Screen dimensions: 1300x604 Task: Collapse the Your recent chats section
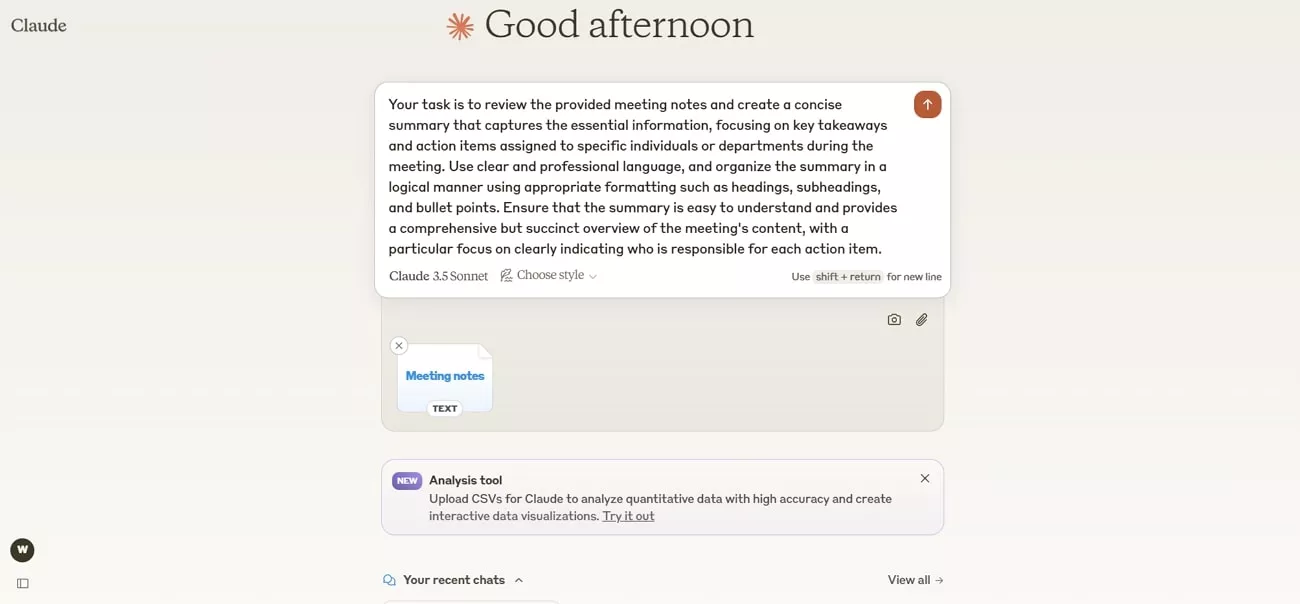[x=518, y=580]
